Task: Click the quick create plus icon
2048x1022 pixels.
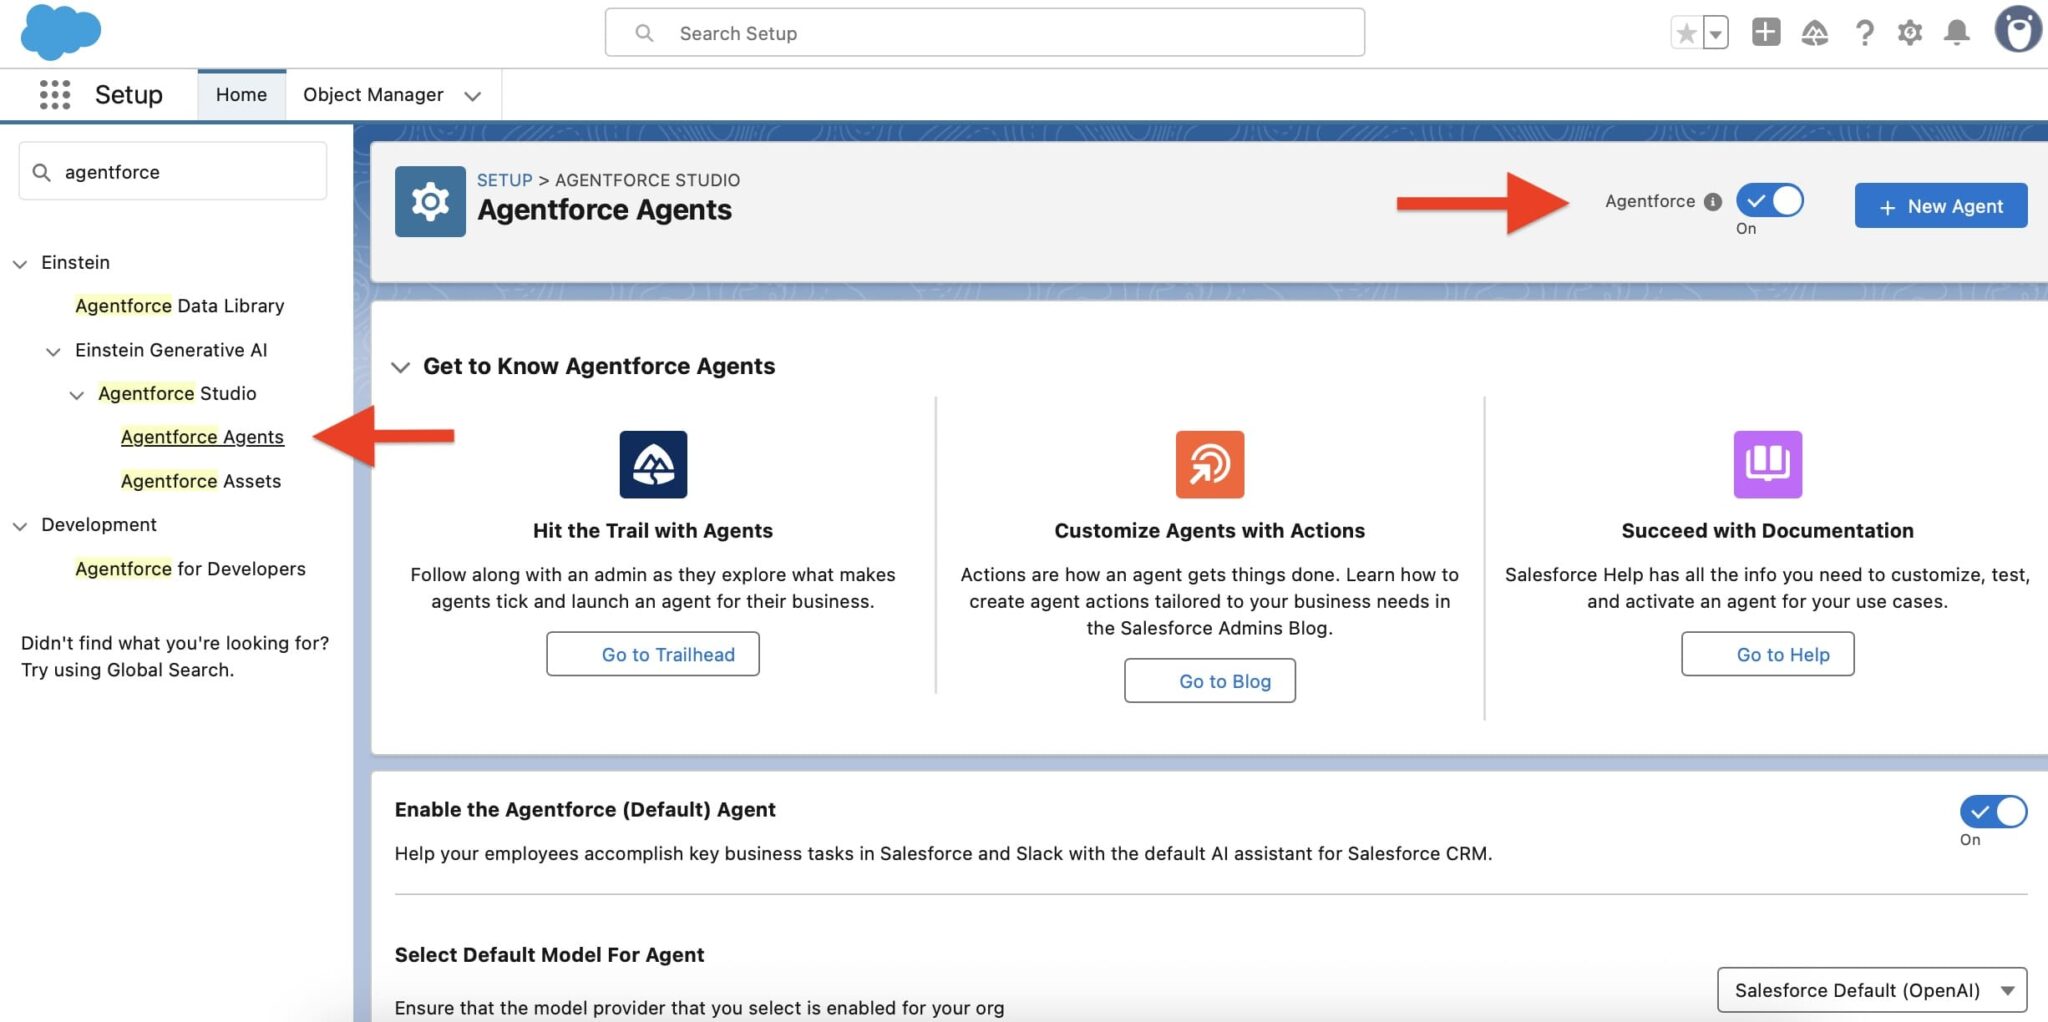Action: (x=1766, y=32)
